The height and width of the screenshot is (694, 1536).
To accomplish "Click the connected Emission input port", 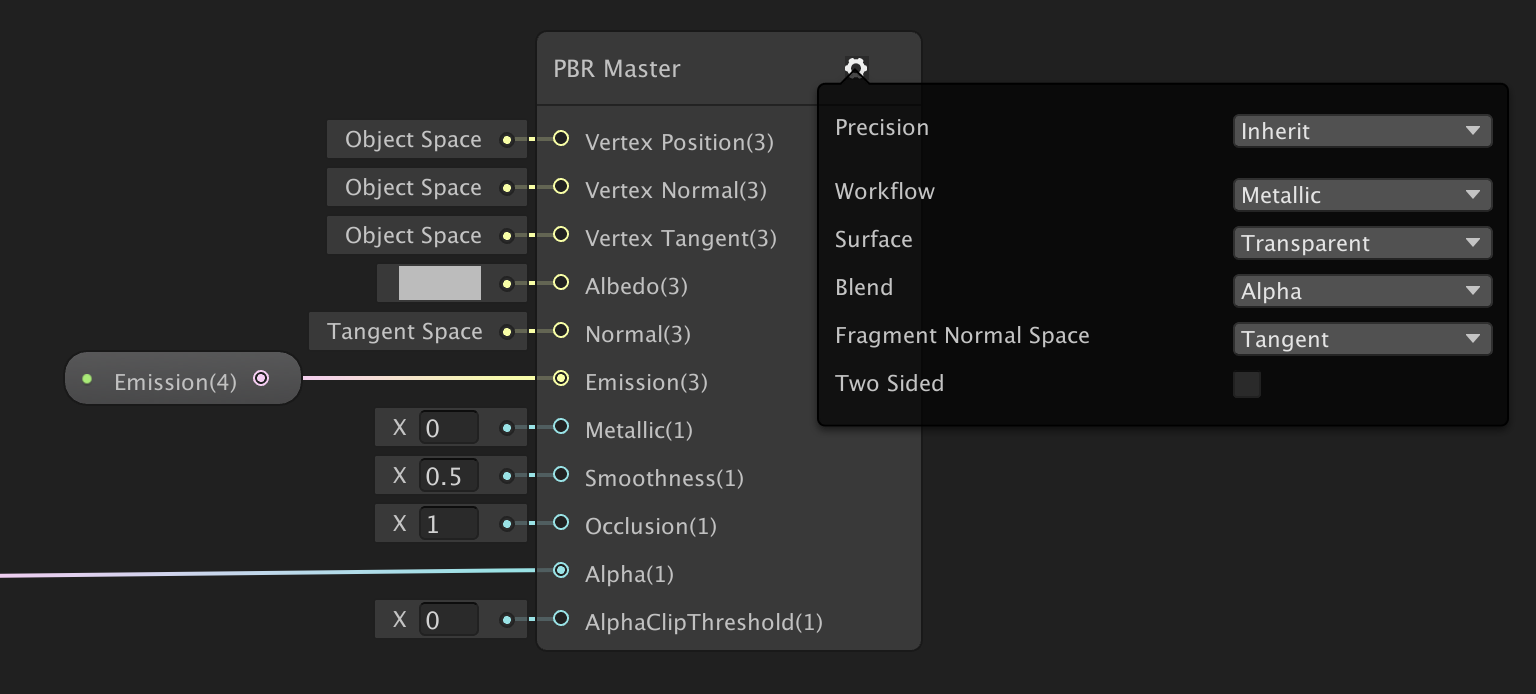I will 561,379.
